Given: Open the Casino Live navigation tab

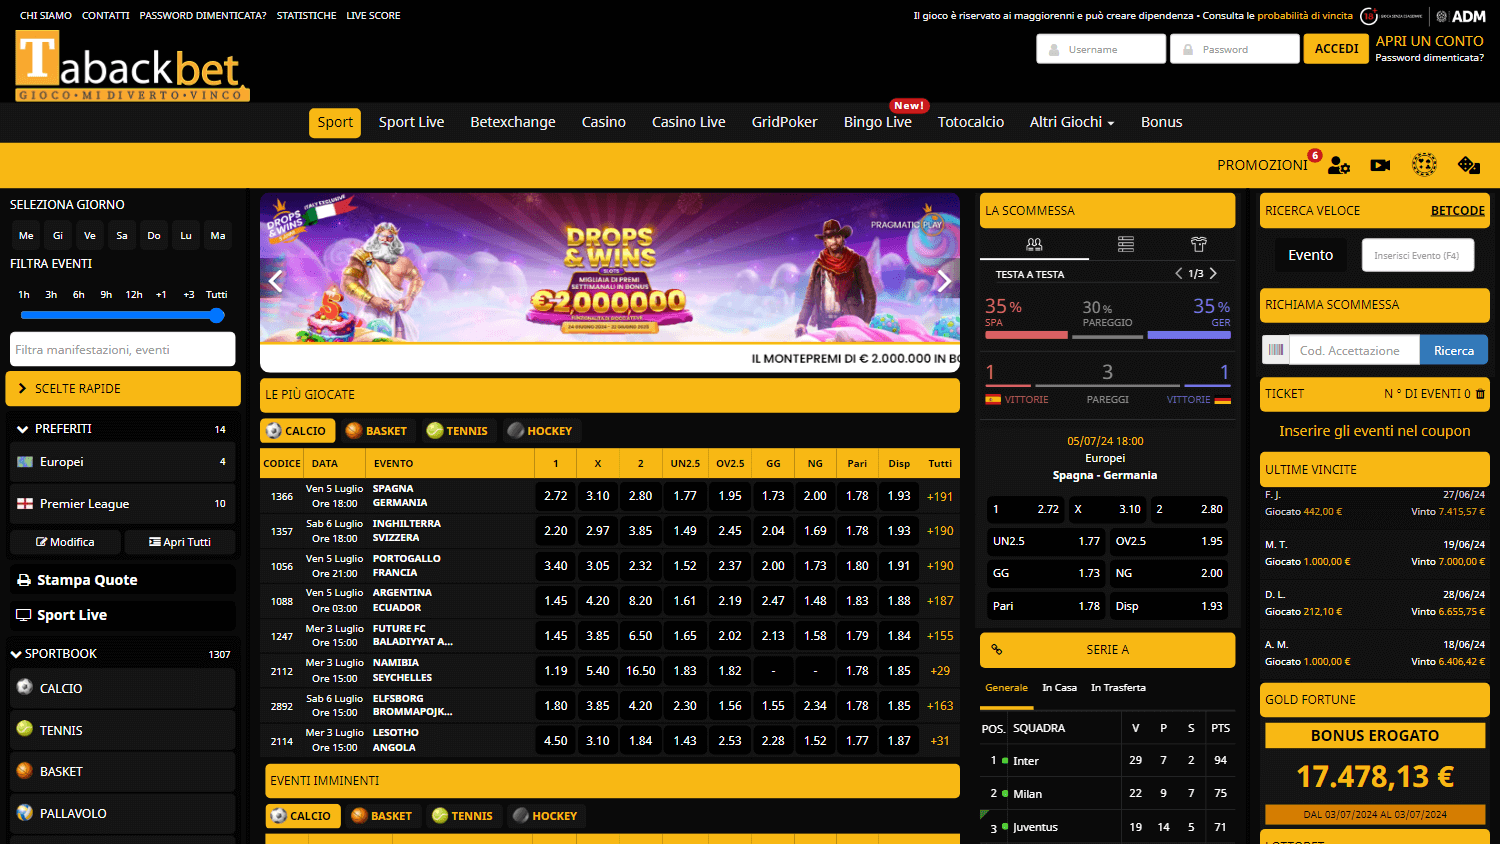Looking at the screenshot, I should coord(689,122).
